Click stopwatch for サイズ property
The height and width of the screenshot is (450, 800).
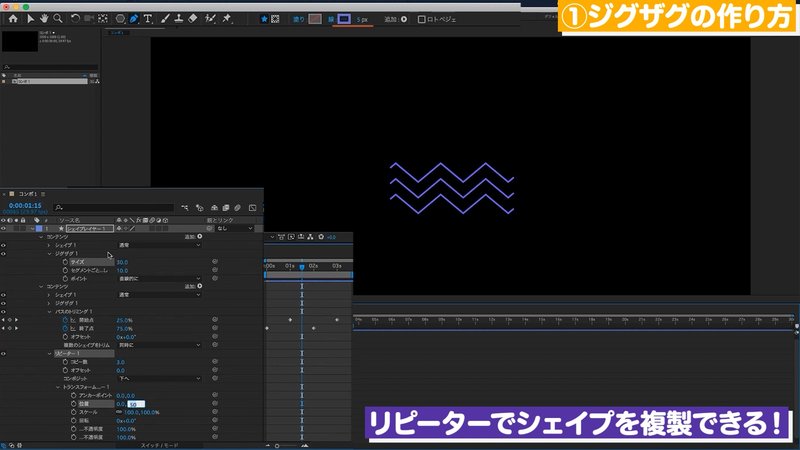(x=65, y=262)
